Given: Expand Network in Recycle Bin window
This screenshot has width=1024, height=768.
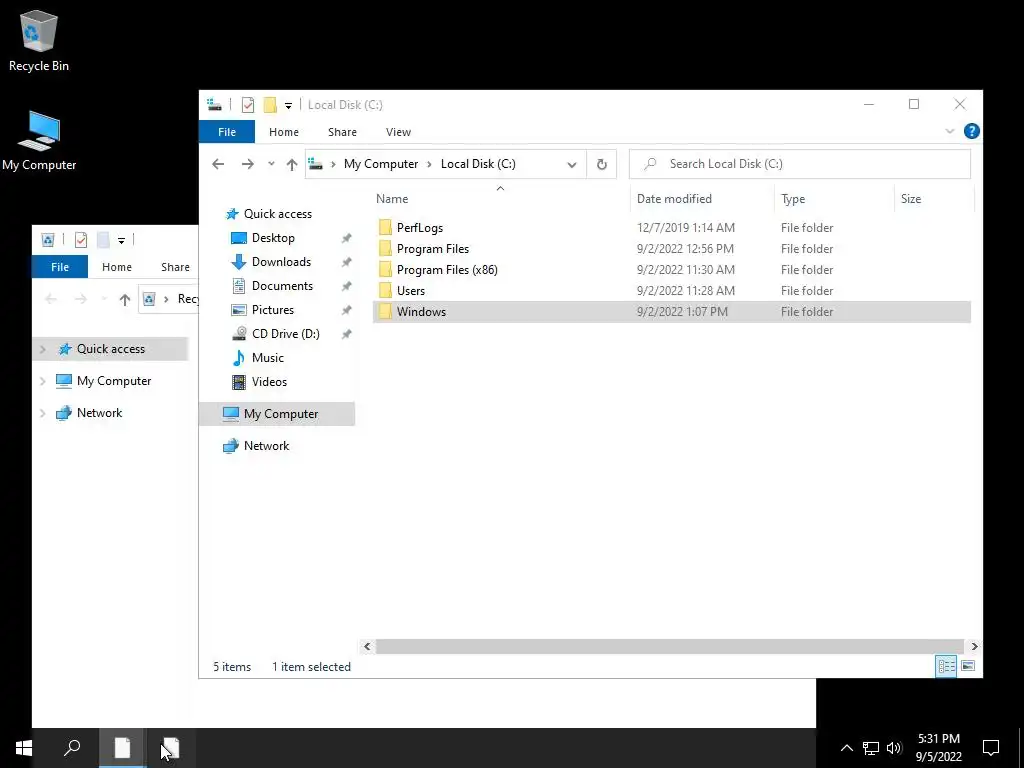Looking at the screenshot, I should click(x=43, y=413).
